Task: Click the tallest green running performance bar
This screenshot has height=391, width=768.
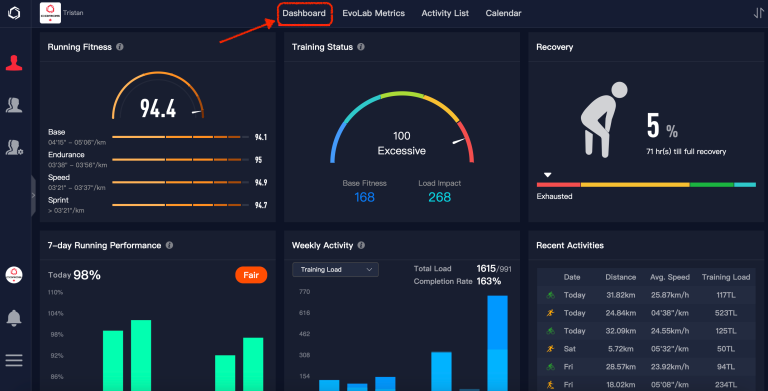Action: tap(141, 355)
